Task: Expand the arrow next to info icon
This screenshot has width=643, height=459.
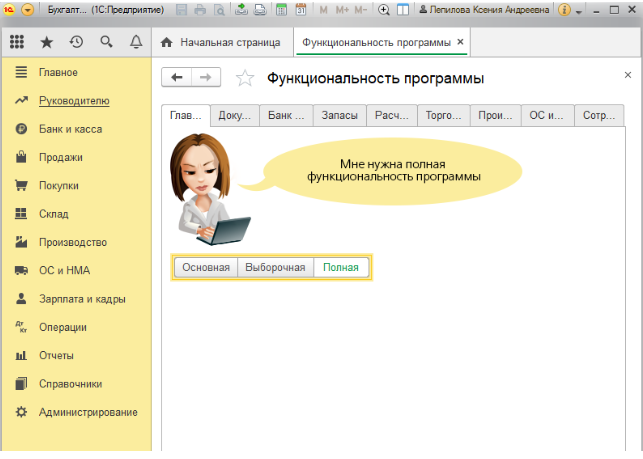Action: pyautogui.click(x=579, y=12)
